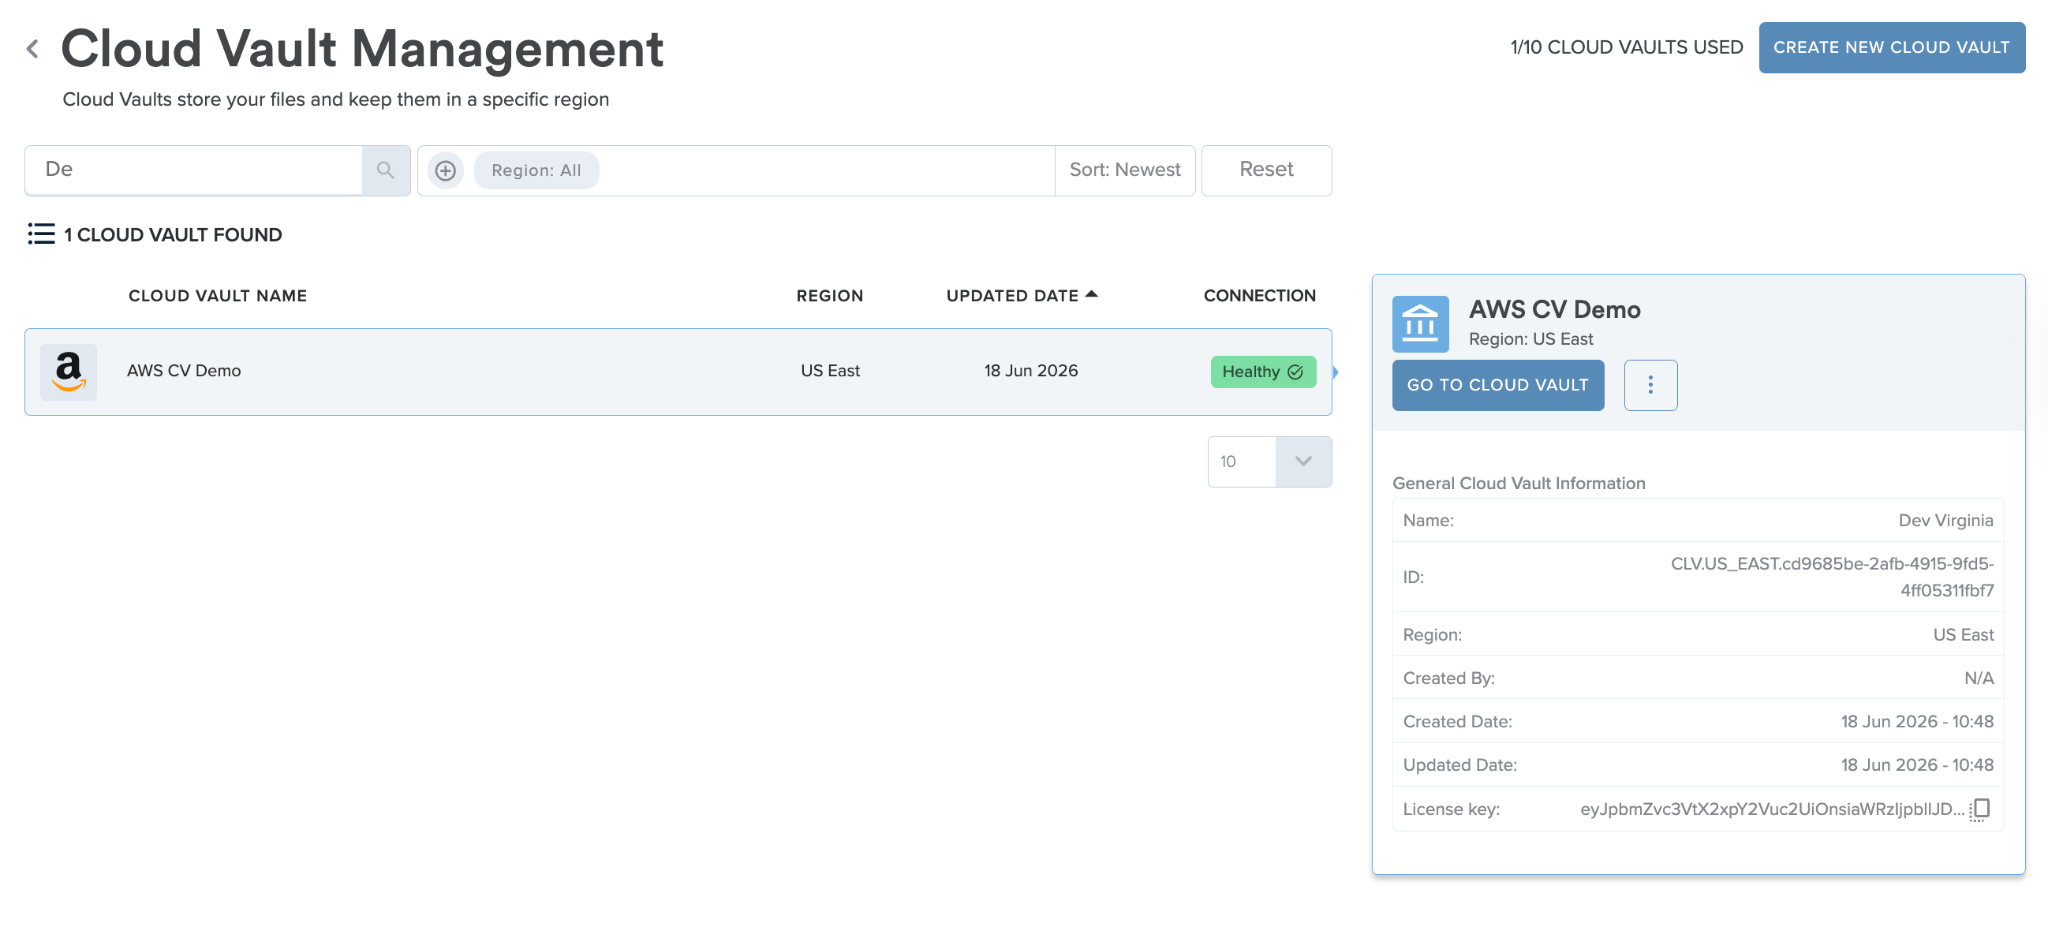Click Go To Cloud Vault button
This screenshot has width=2048, height=925.
pos(1498,385)
